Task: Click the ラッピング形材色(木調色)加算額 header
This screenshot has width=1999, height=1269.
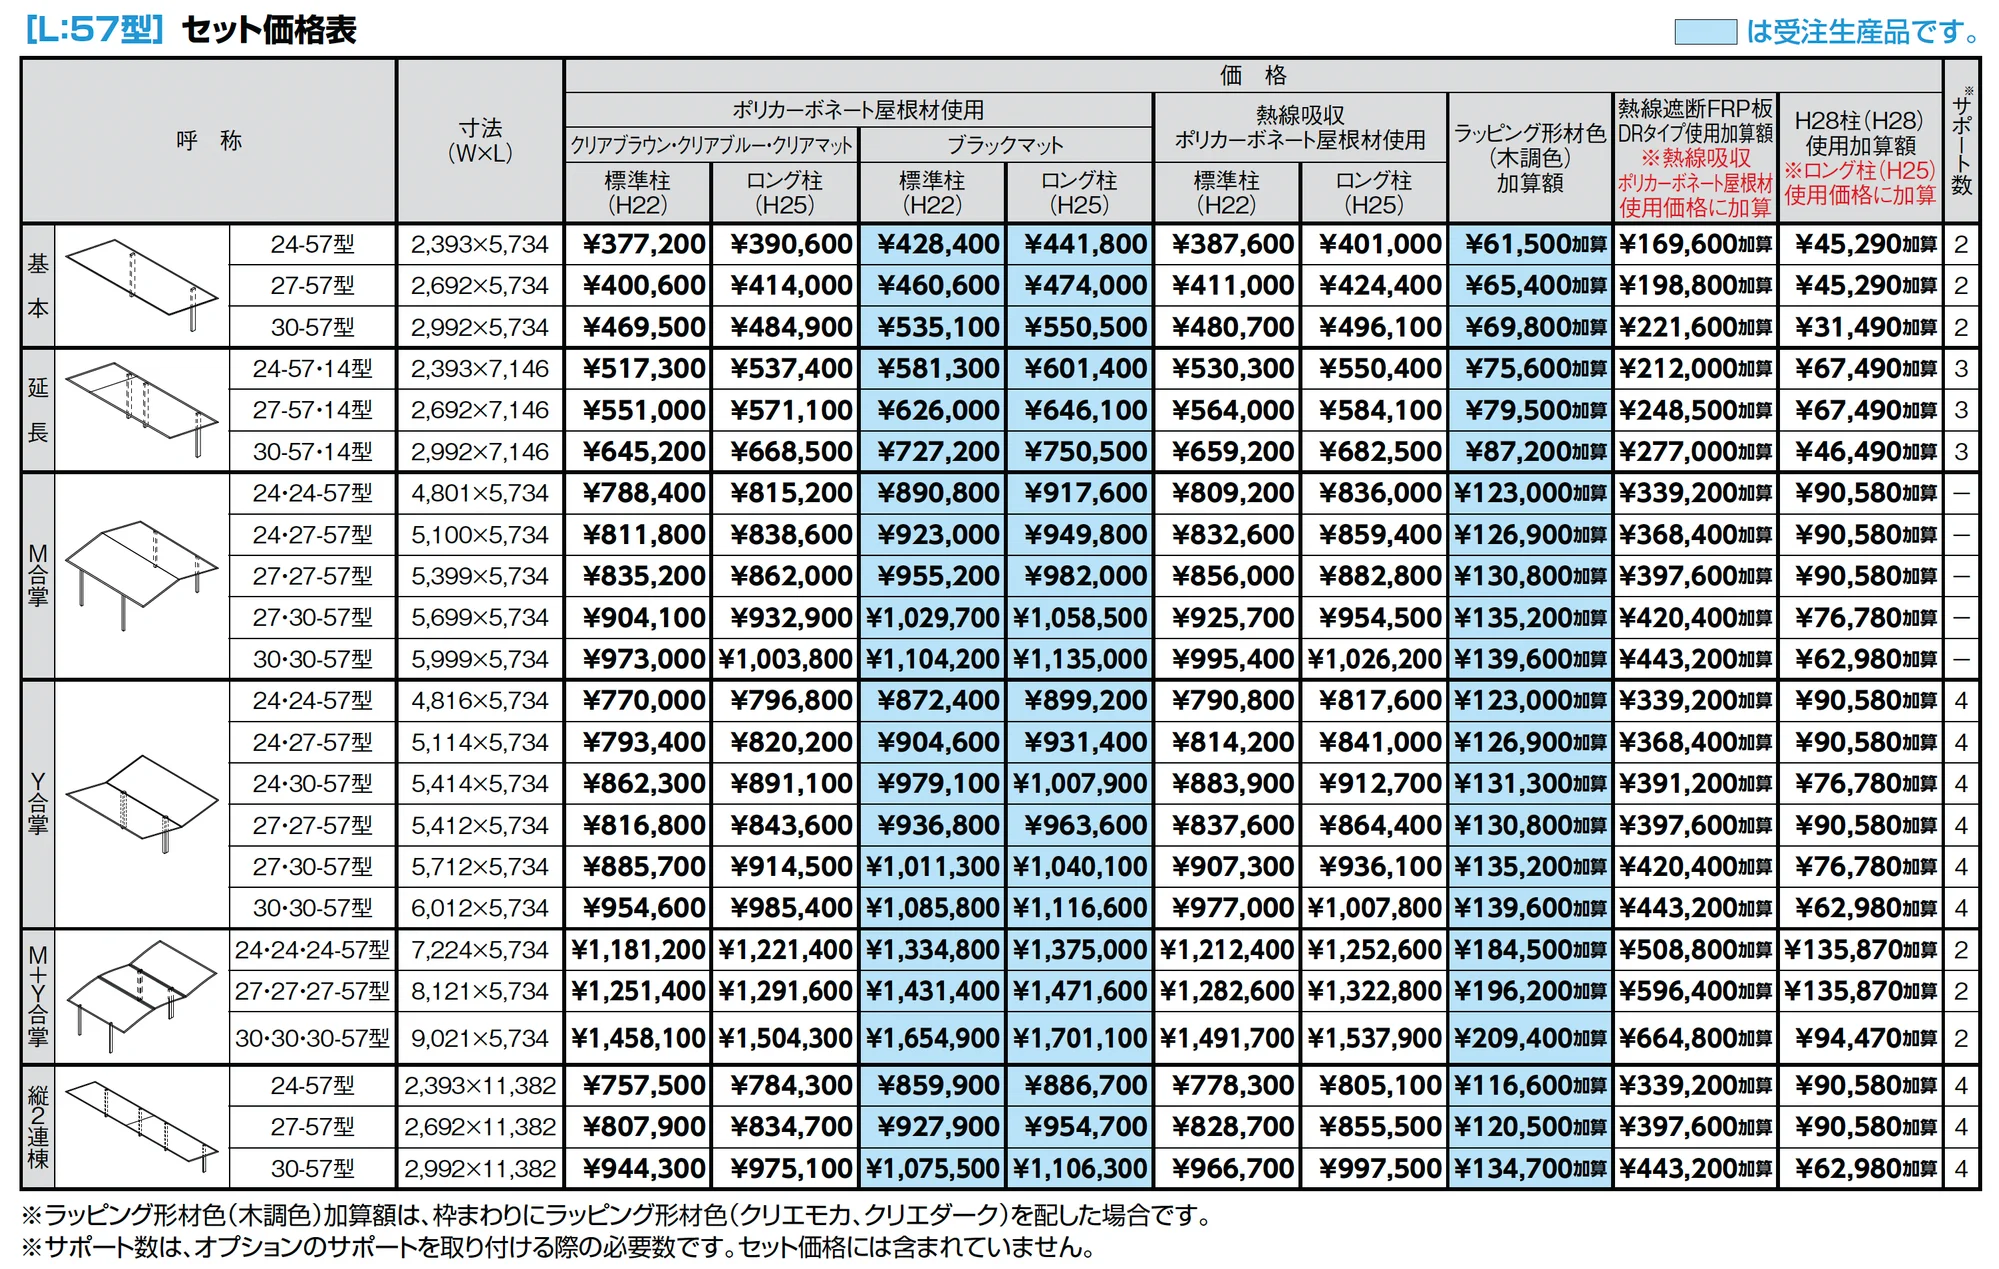Action: 1530,157
